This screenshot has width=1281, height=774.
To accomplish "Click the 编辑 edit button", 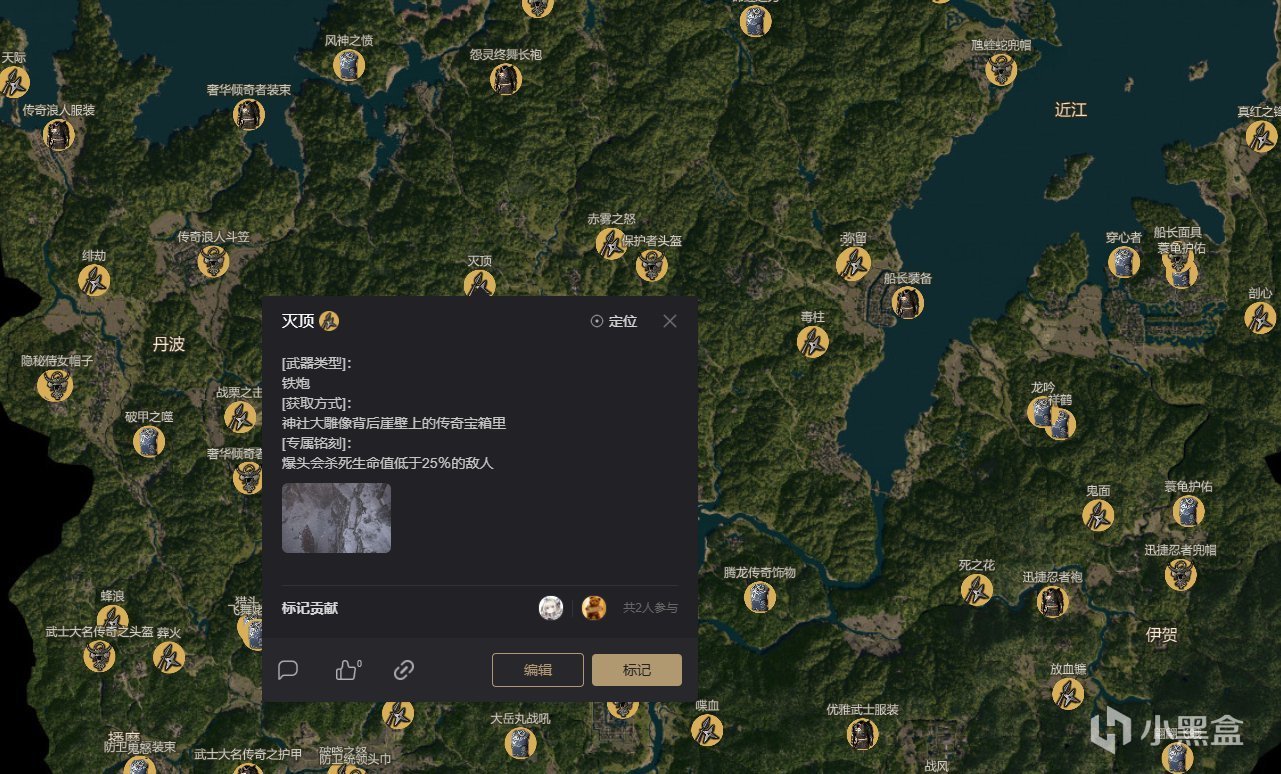I will pyautogui.click(x=538, y=670).
